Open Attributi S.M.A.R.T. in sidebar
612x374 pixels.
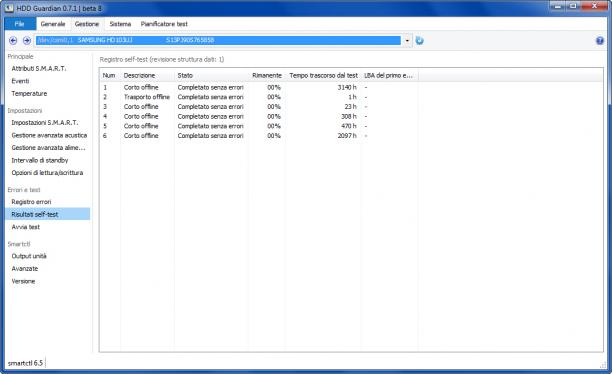[39, 68]
